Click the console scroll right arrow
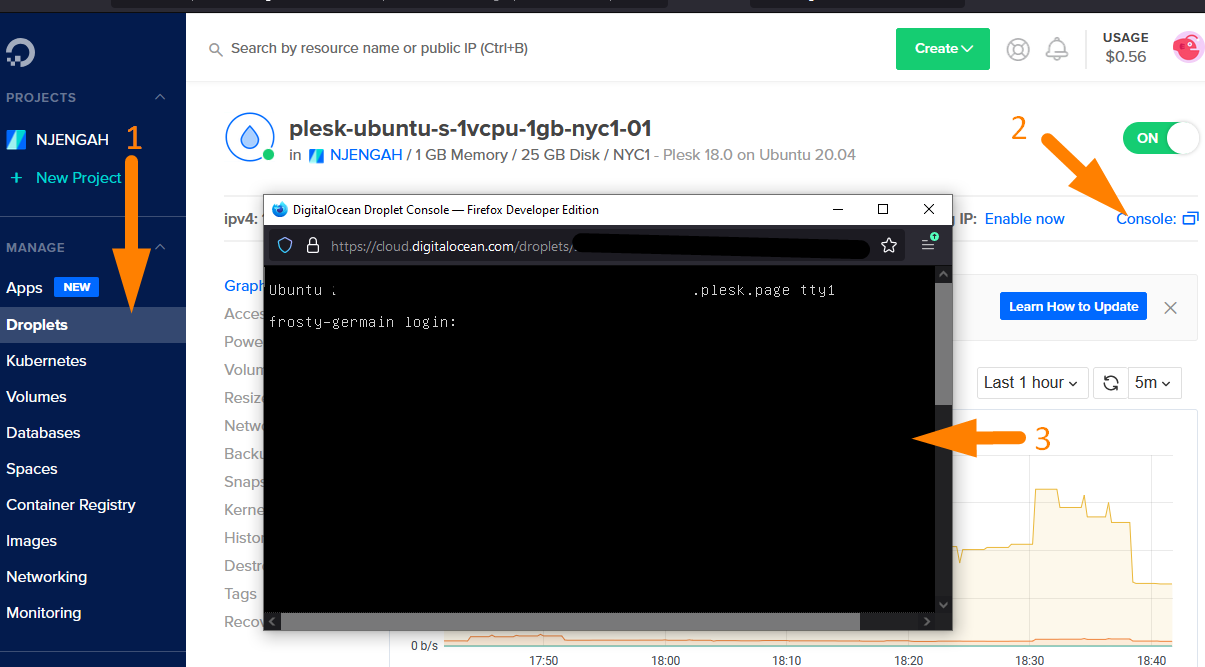Image resolution: width=1205 pixels, height=667 pixels. coord(927,621)
